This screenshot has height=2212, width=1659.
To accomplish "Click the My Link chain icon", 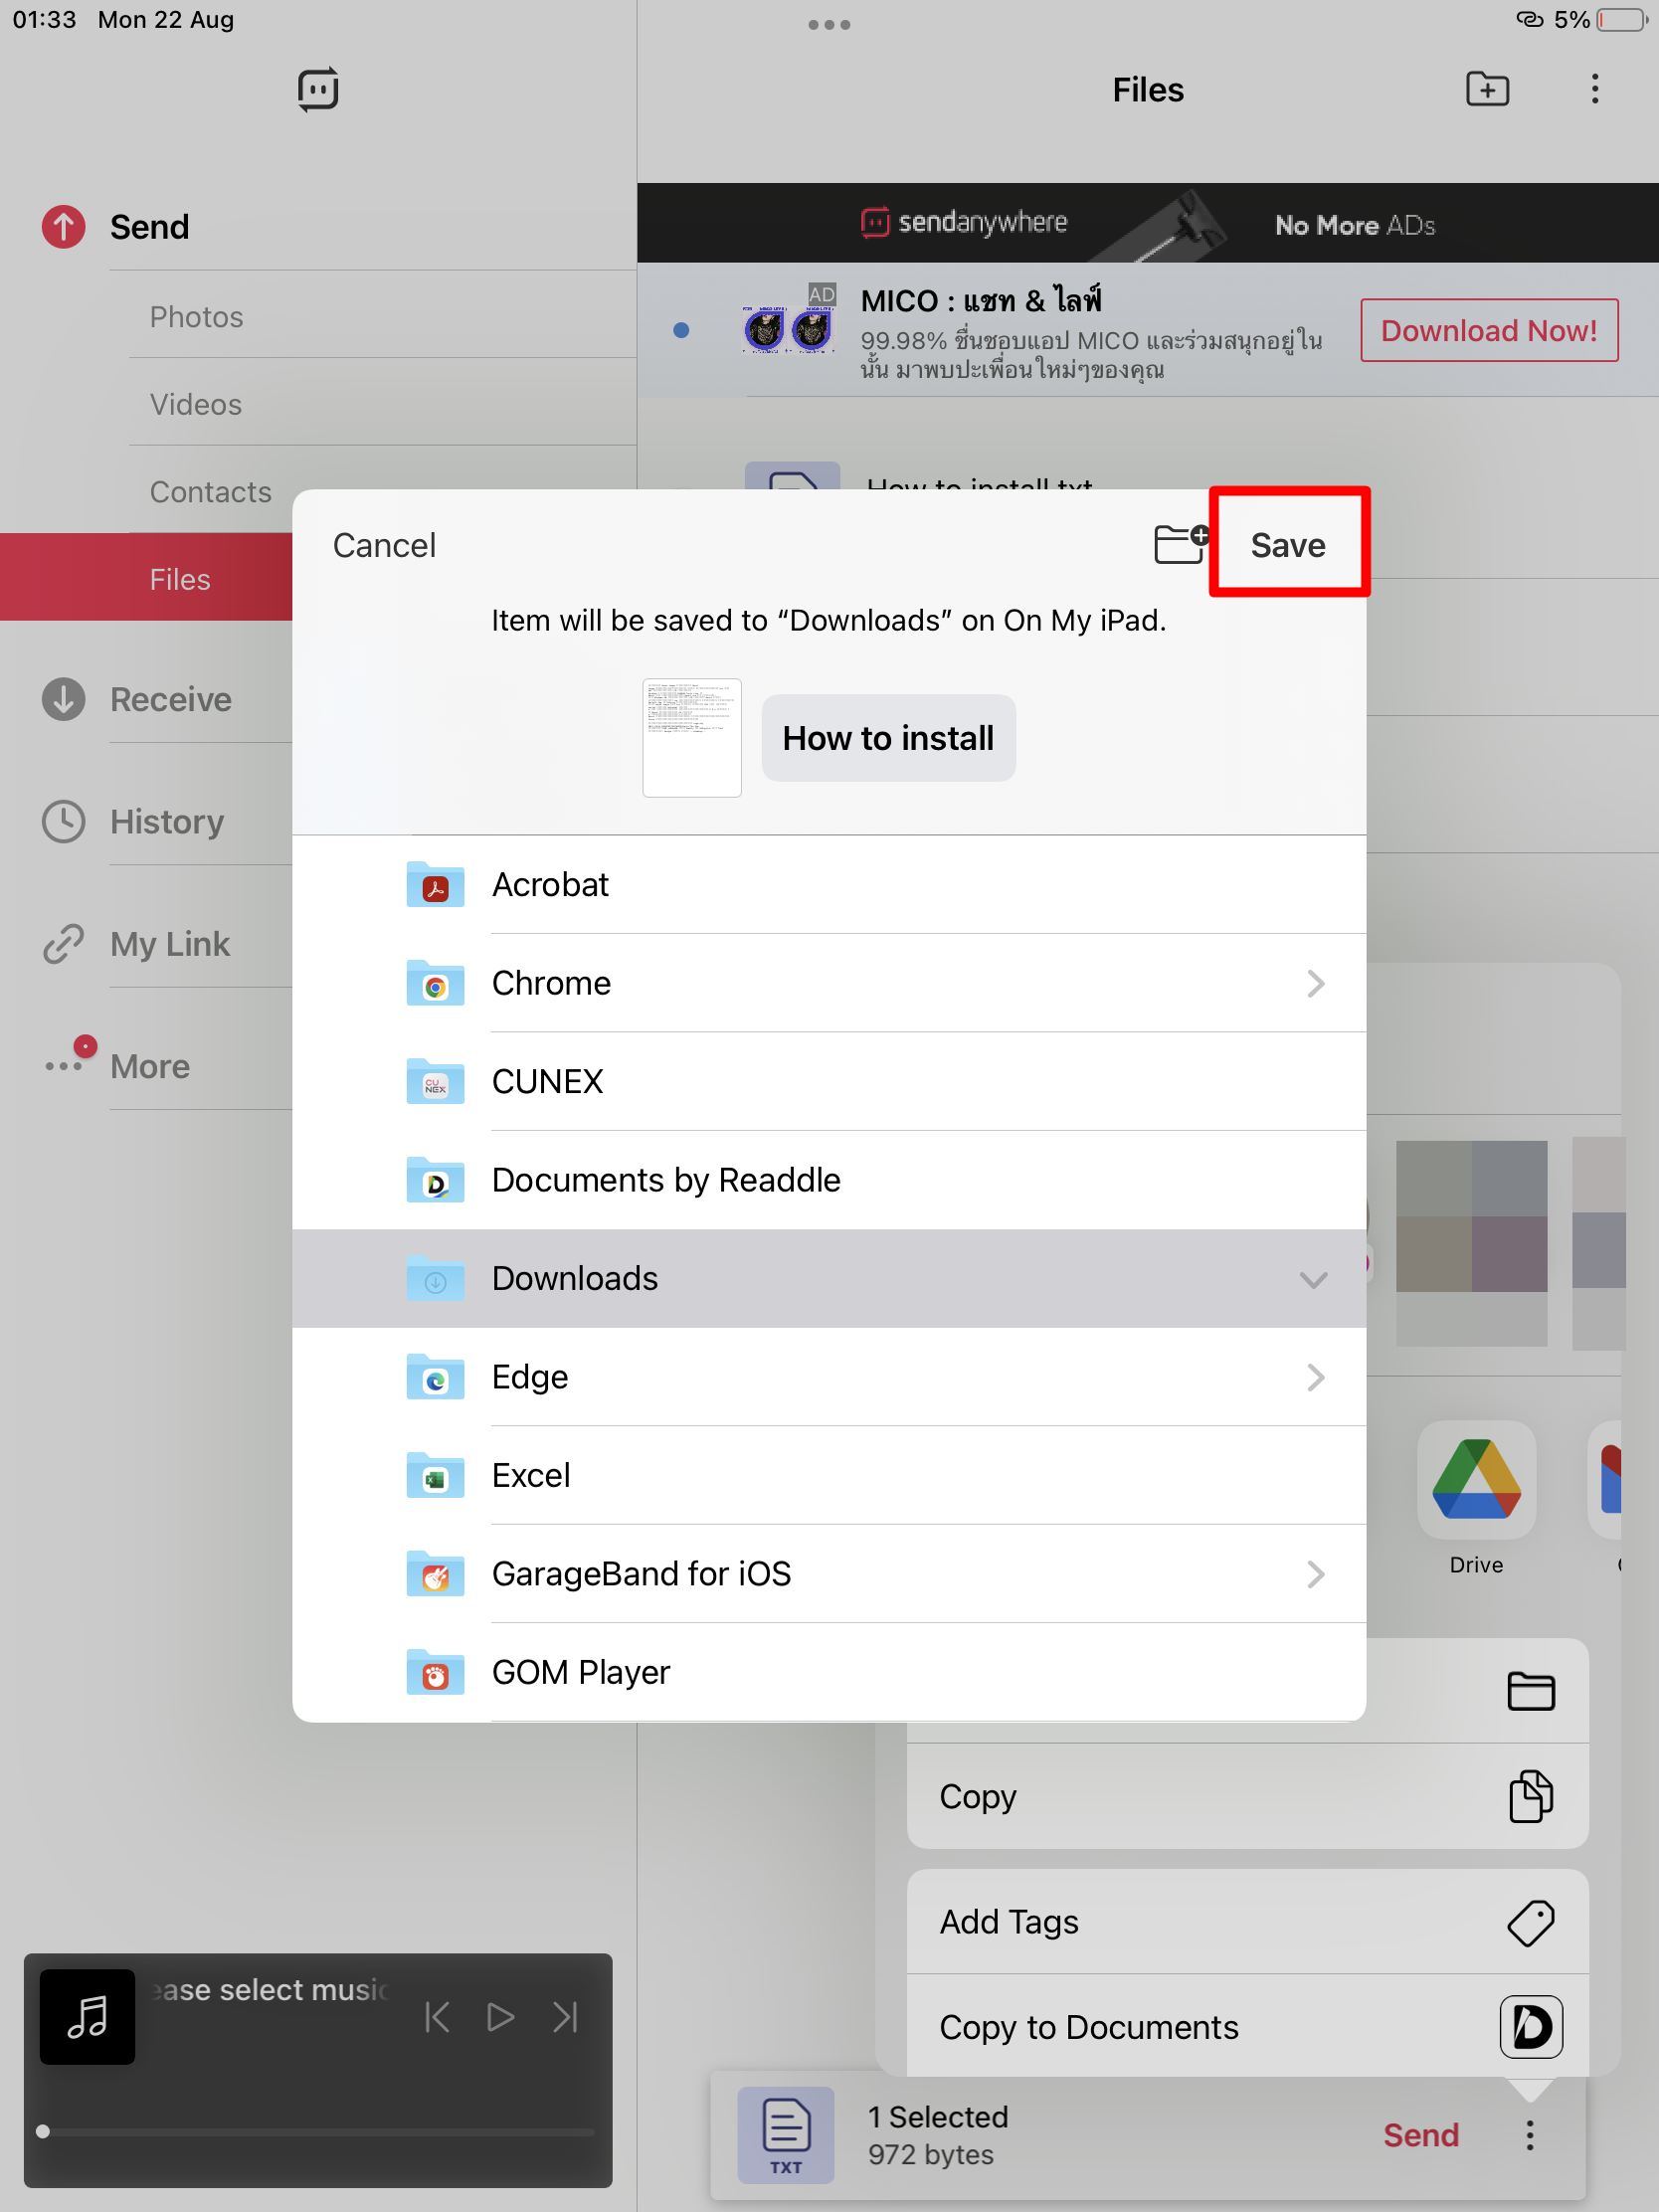I will point(62,943).
